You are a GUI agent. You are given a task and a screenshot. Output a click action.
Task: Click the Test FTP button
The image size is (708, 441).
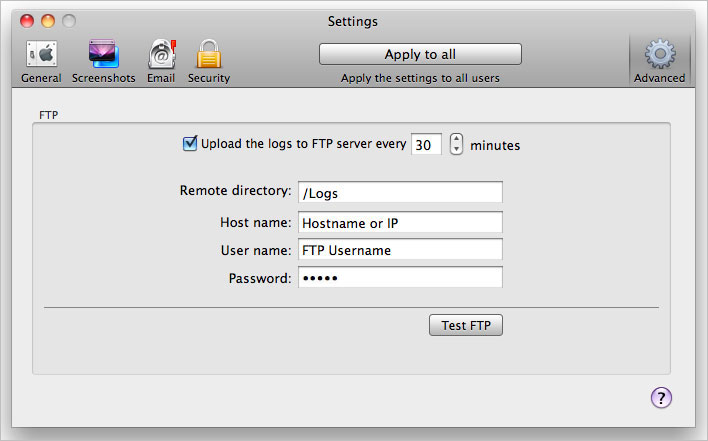[466, 325]
